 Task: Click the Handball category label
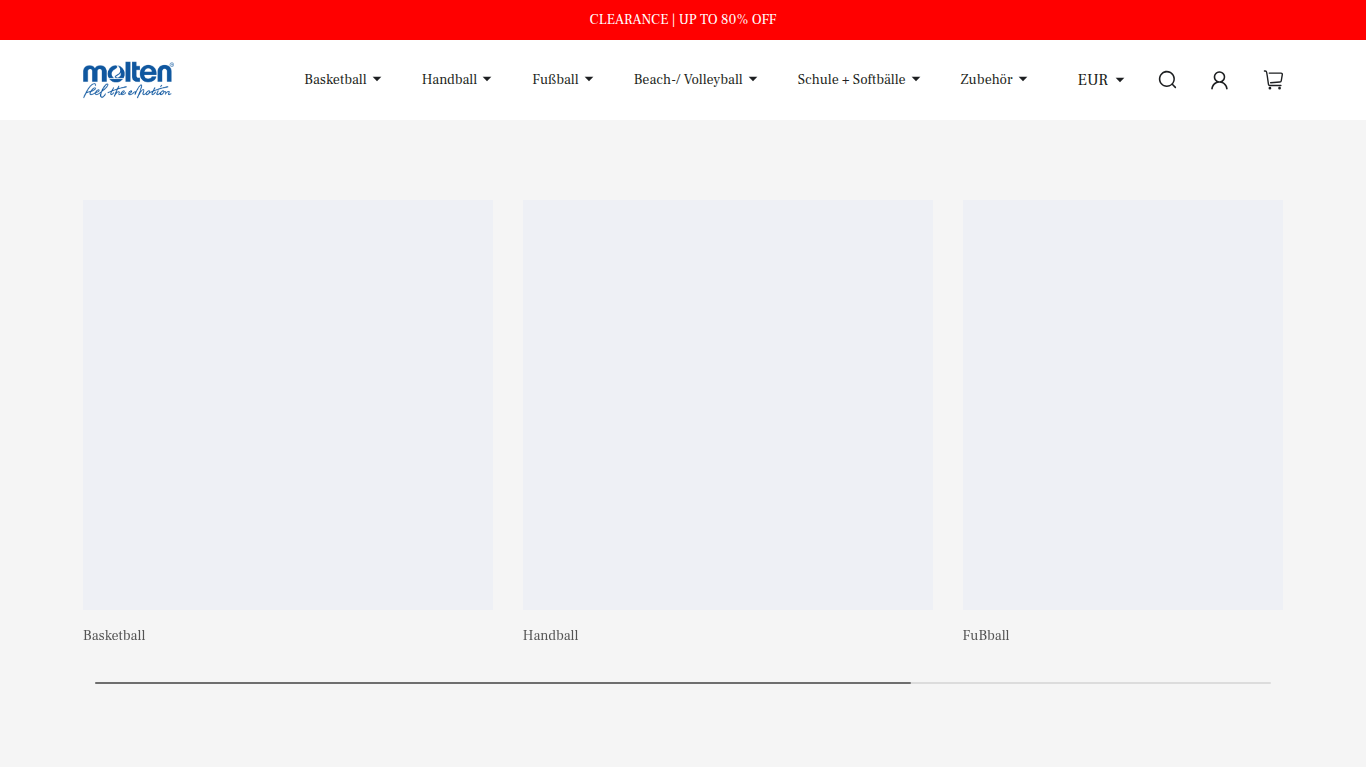click(551, 636)
